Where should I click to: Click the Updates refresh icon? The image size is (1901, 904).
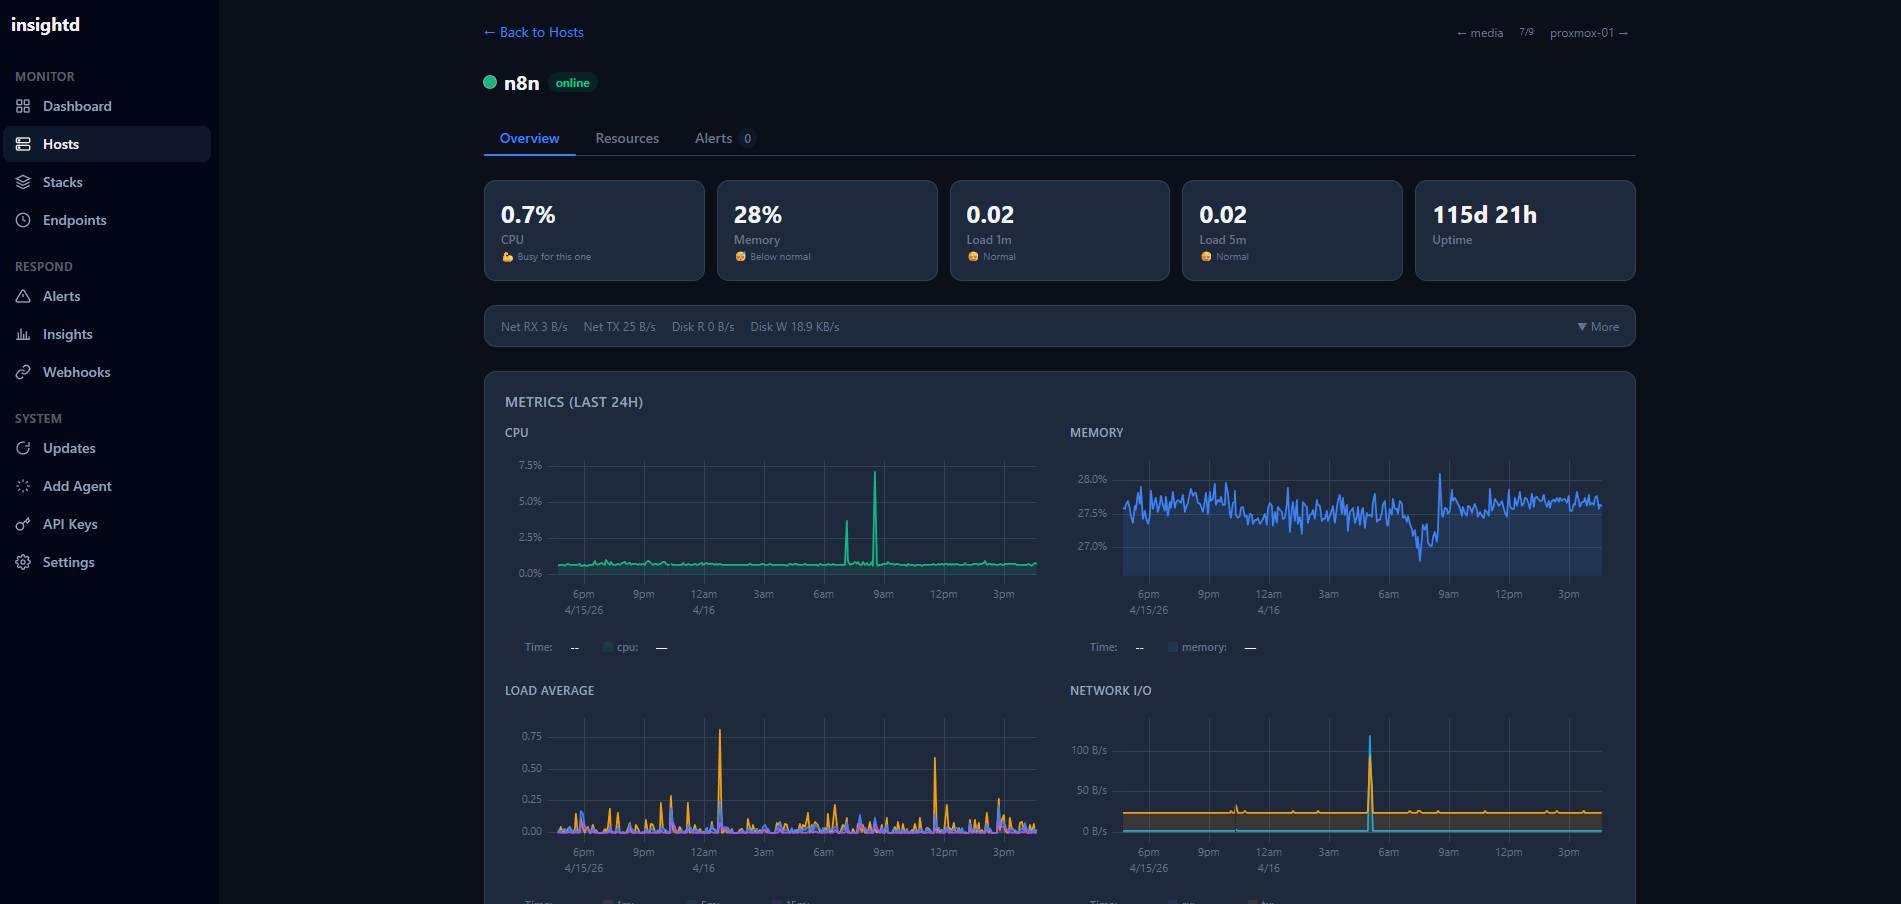click(23, 448)
